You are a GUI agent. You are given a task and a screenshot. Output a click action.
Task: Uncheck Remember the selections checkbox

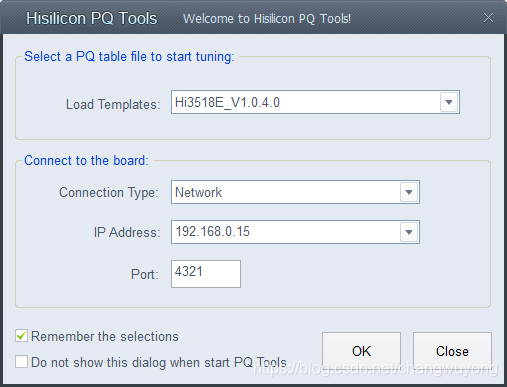tap(21, 336)
